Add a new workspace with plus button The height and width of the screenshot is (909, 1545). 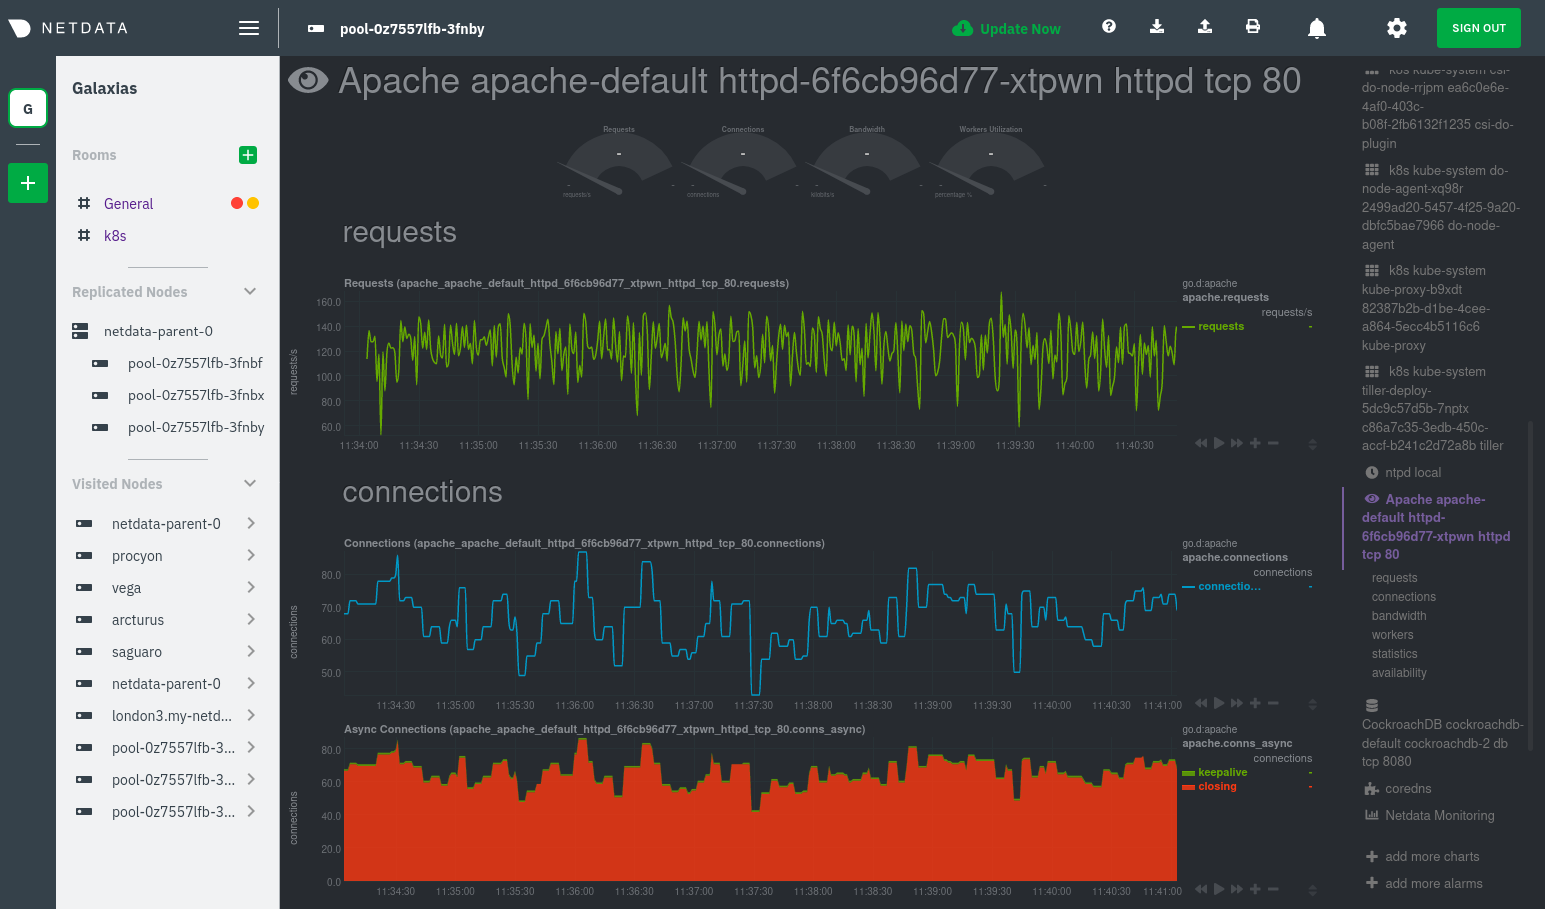coord(28,183)
